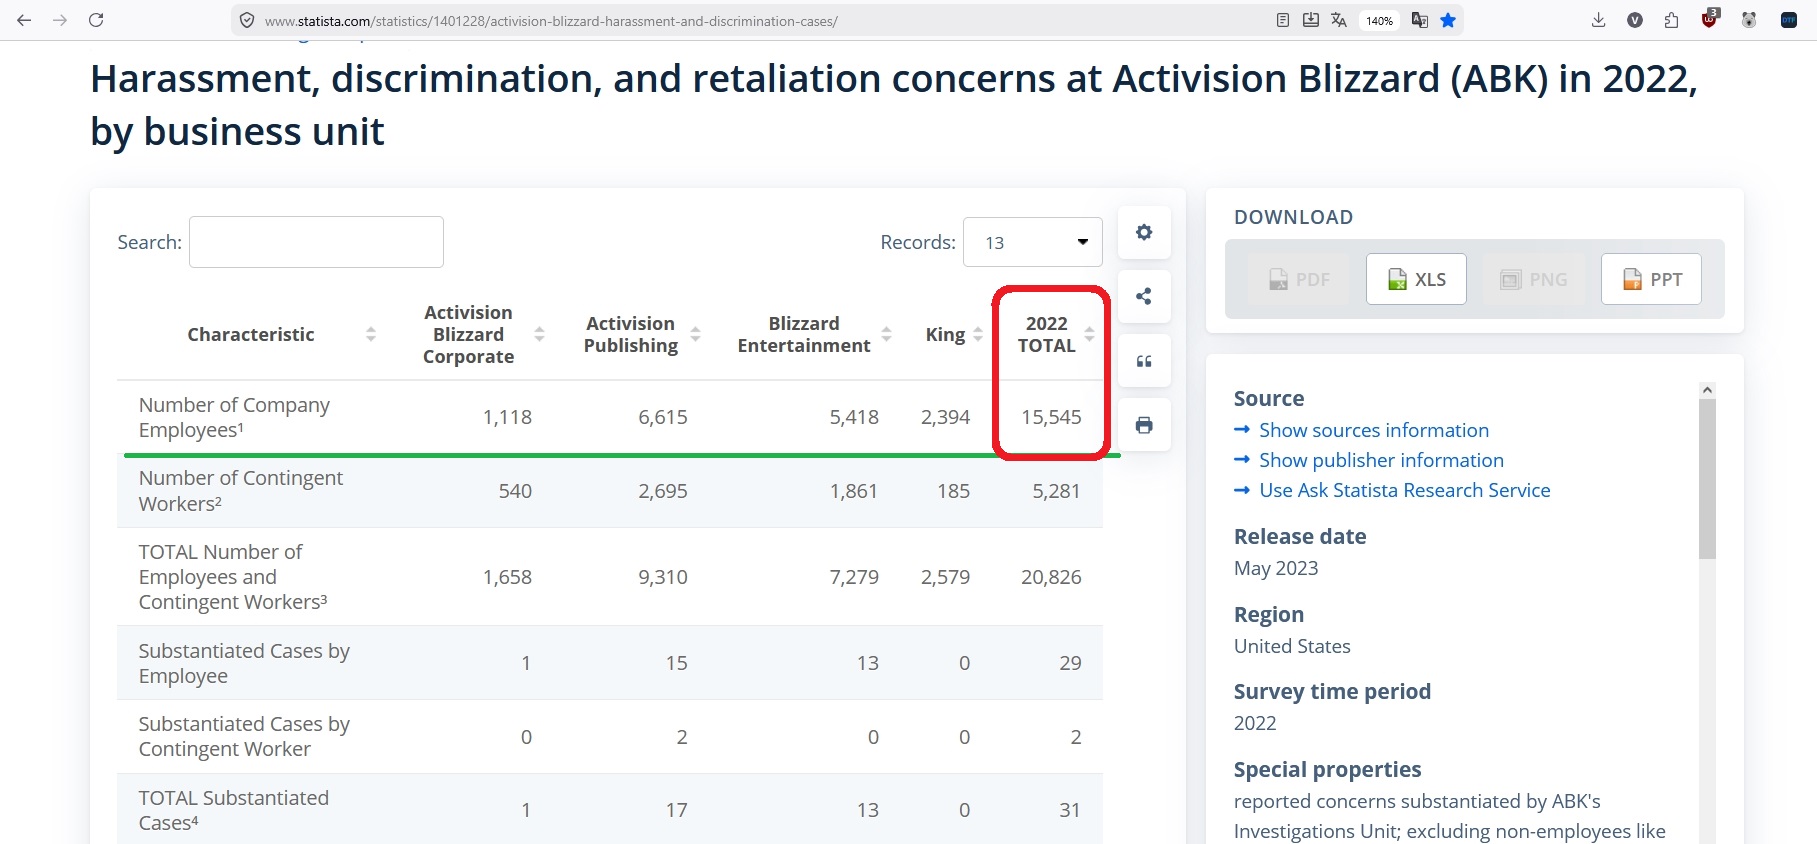Screen dimensions: 1817x844
Task: Open browser downloads arrow icon
Action: 1598,20
